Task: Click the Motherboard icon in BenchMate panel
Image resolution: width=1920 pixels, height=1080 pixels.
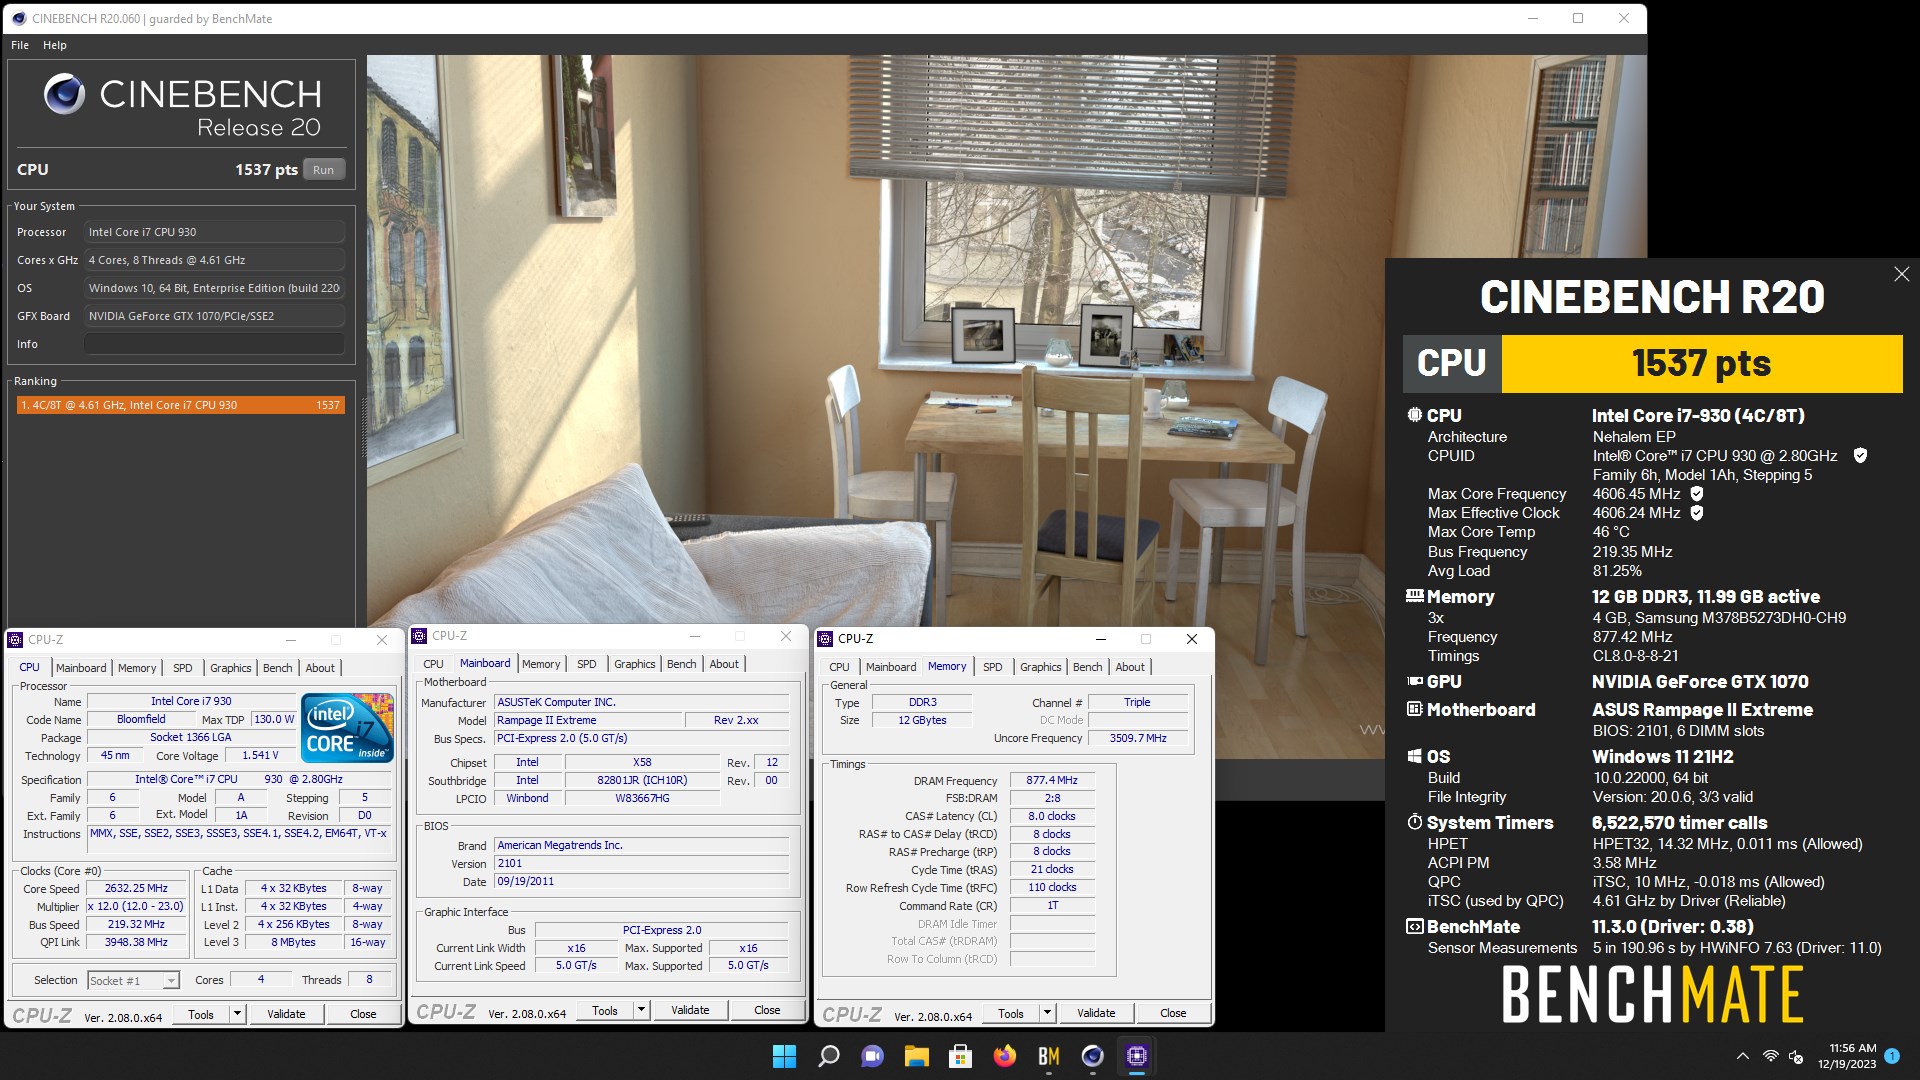Action: pyautogui.click(x=1414, y=709)
